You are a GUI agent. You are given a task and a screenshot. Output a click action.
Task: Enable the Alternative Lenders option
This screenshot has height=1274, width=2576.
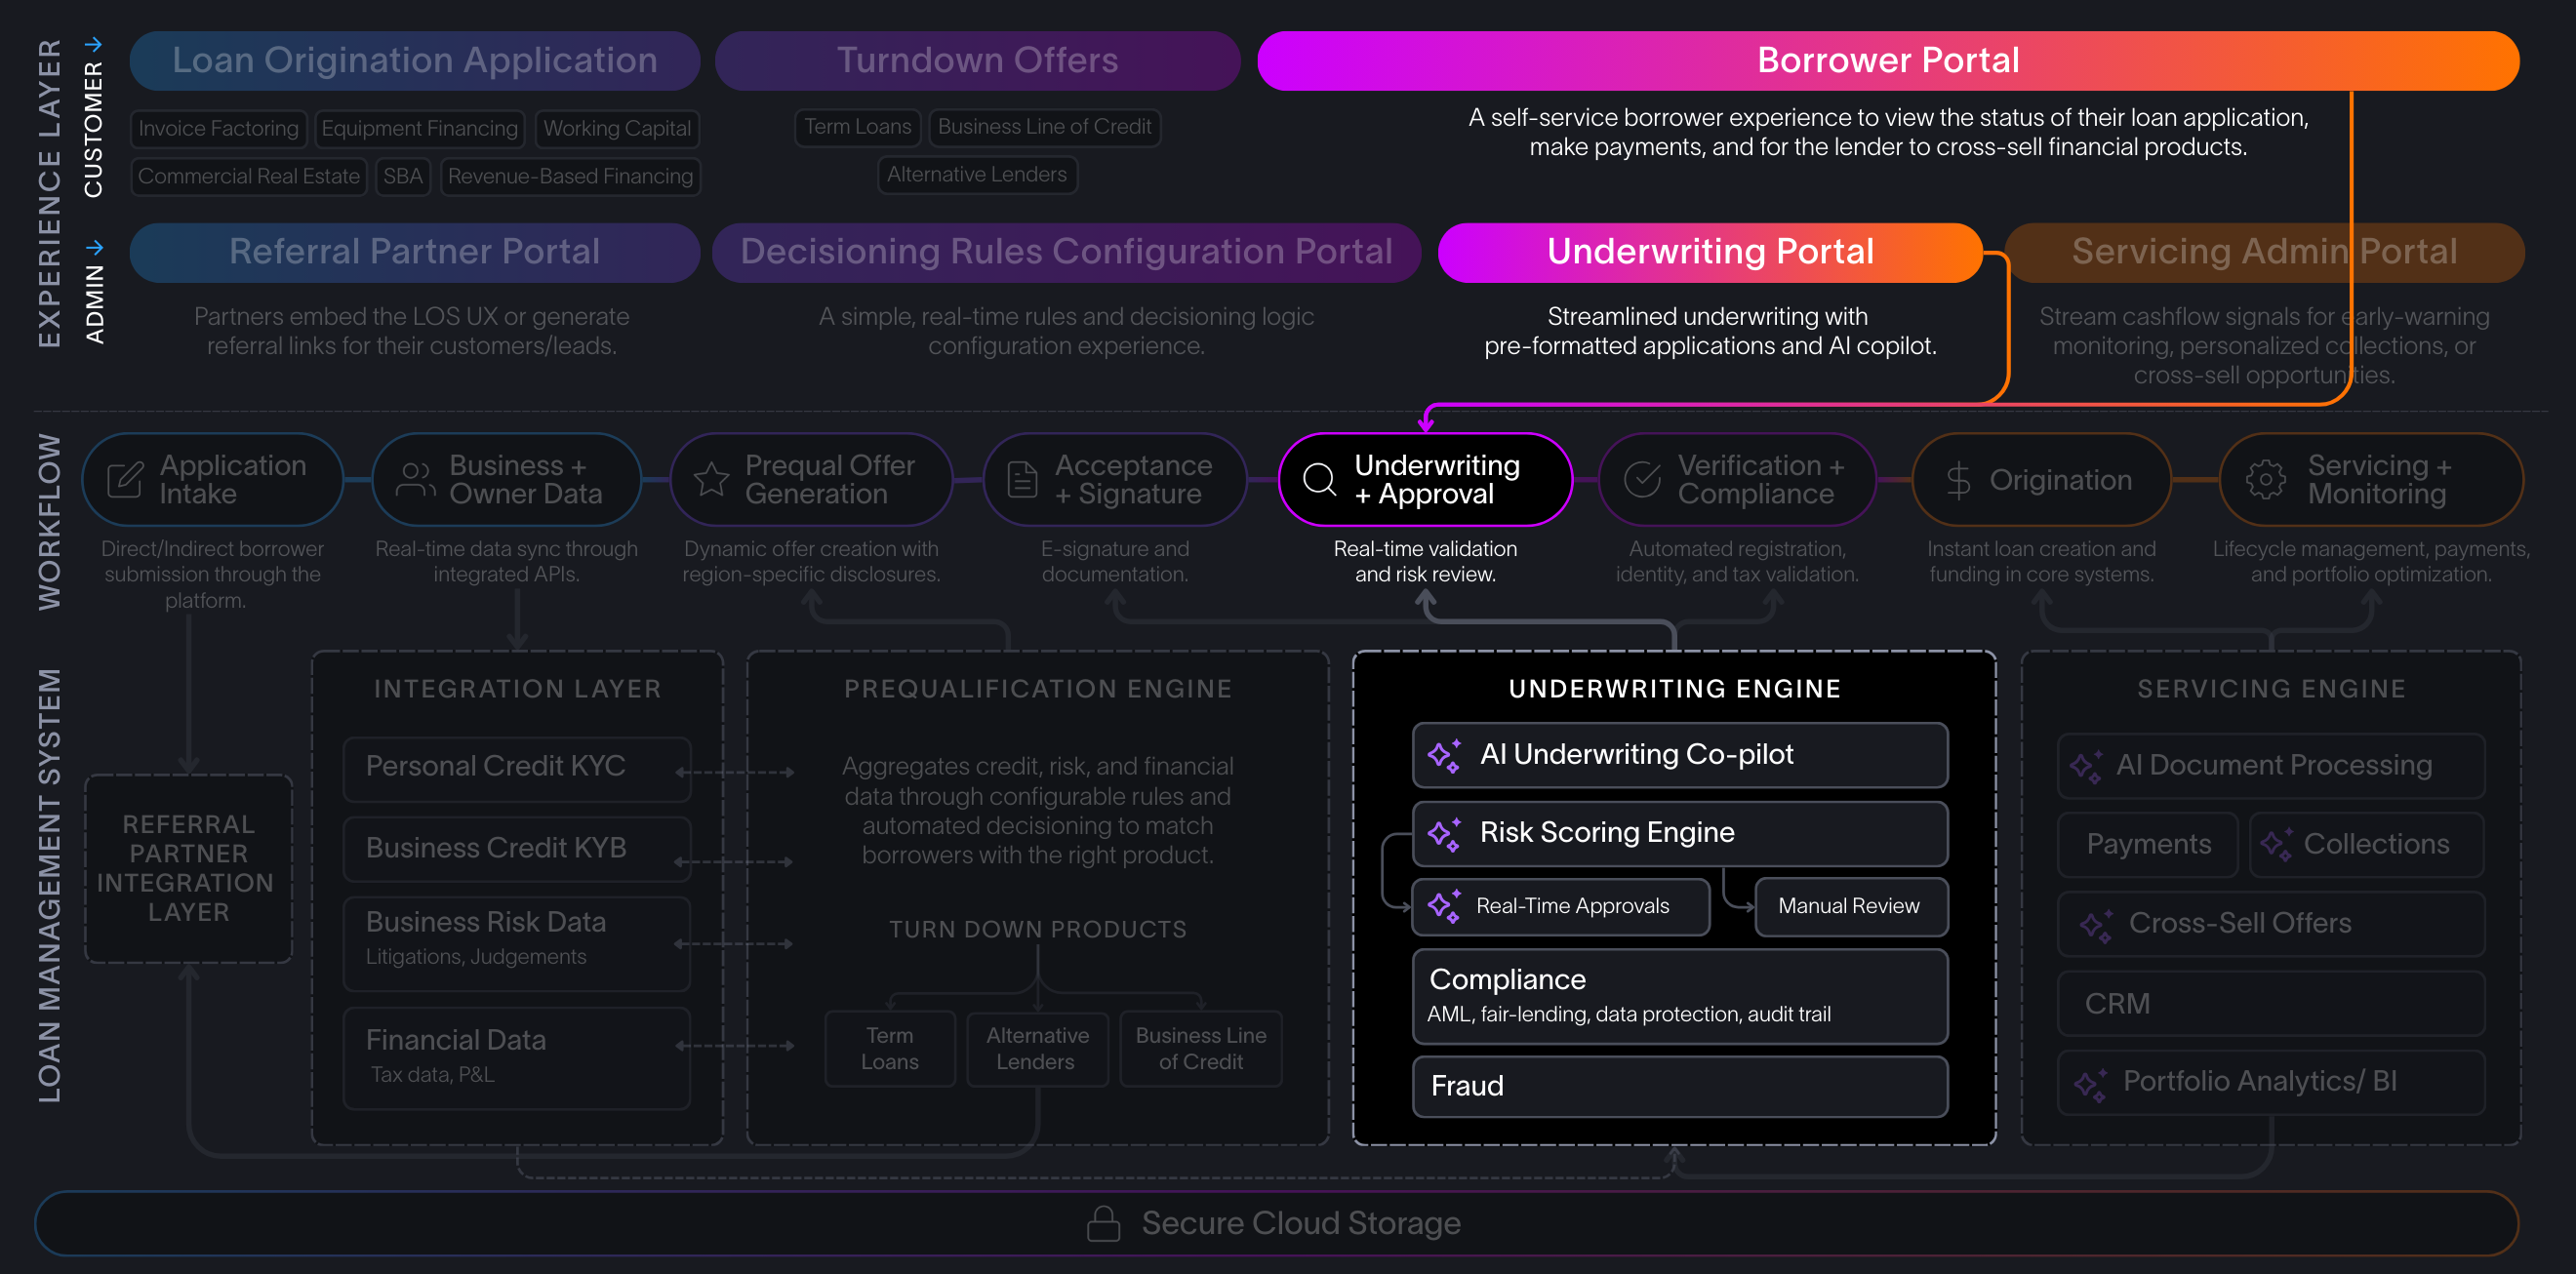click(977, 174)
